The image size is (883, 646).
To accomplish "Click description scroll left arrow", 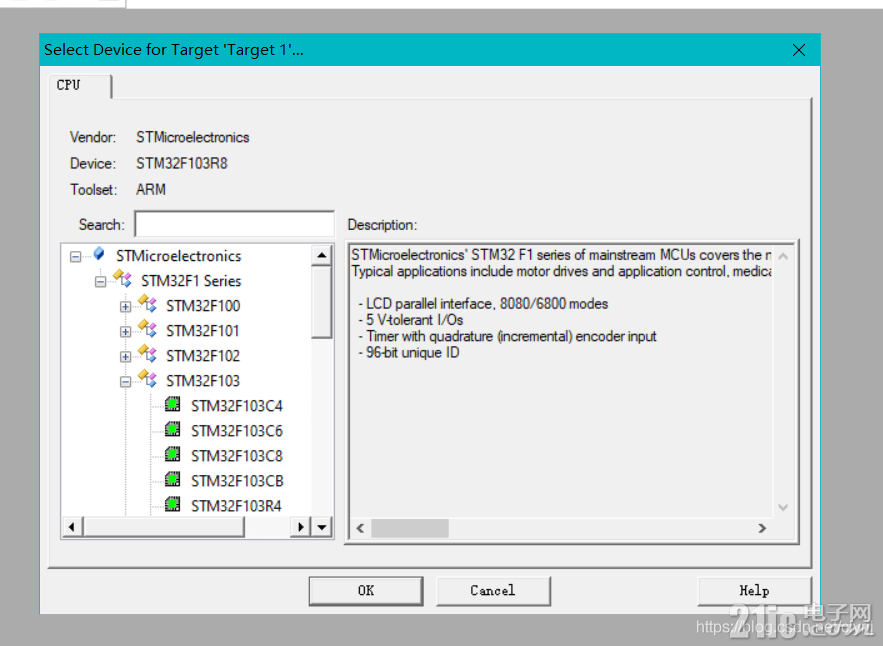I will pos(360,528).
